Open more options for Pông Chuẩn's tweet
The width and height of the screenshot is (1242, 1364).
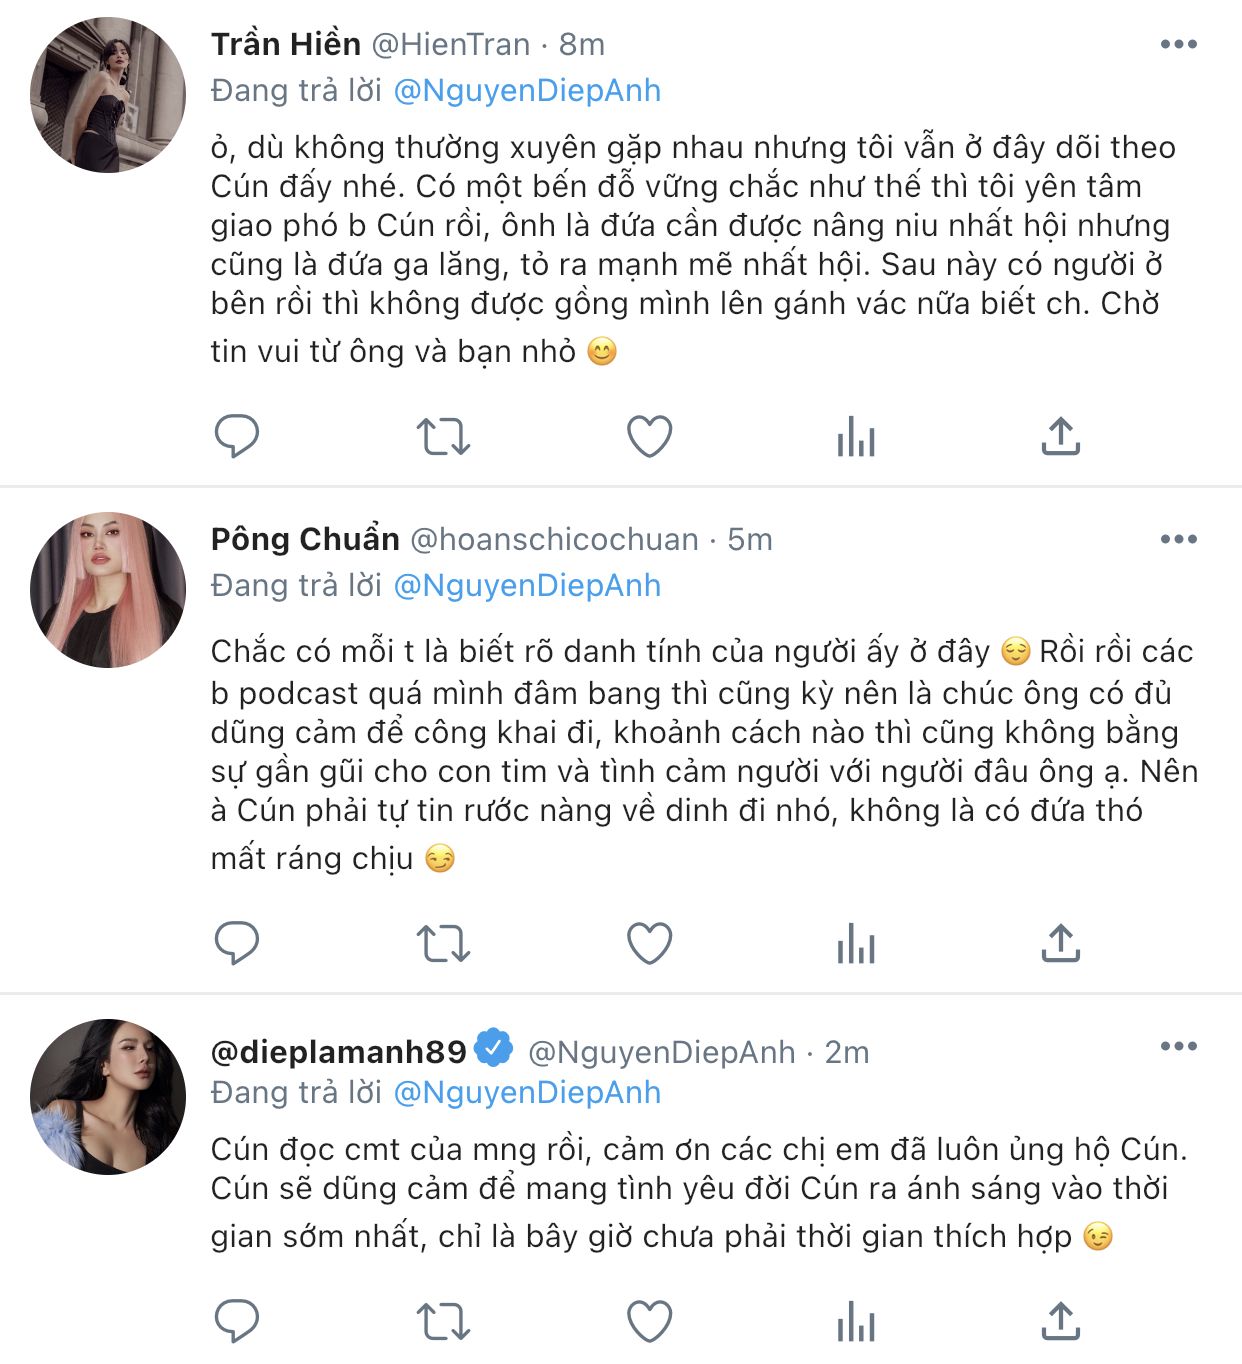pyautogui.click(x=1178, y=539)
